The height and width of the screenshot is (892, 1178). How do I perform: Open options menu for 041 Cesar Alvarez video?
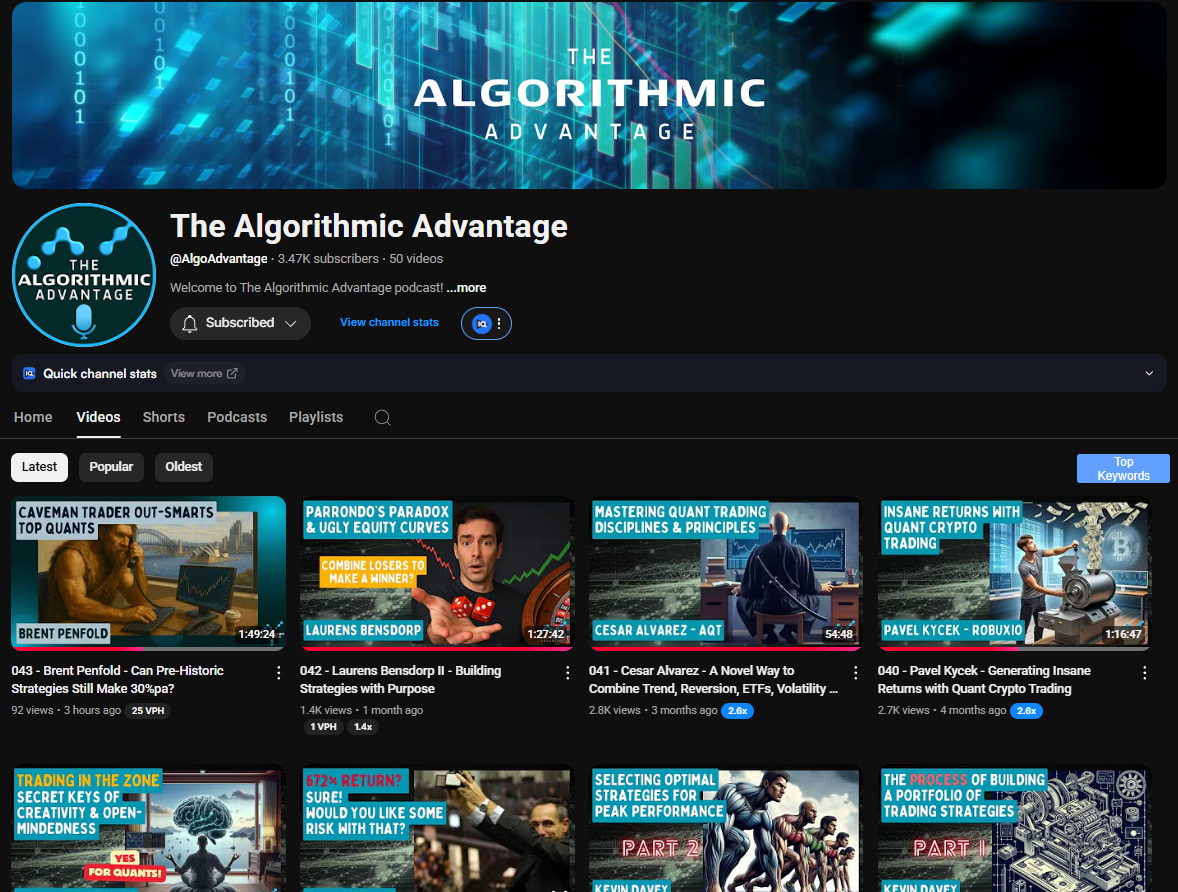[856, 673]
